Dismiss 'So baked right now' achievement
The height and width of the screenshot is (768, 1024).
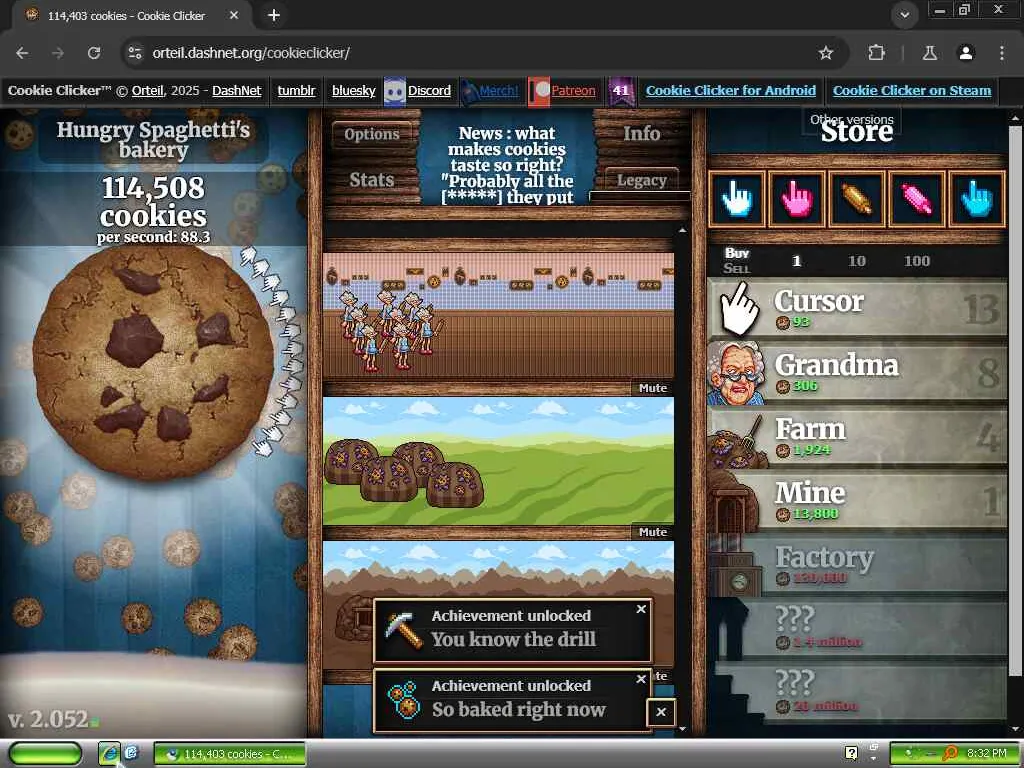point(641,679)
